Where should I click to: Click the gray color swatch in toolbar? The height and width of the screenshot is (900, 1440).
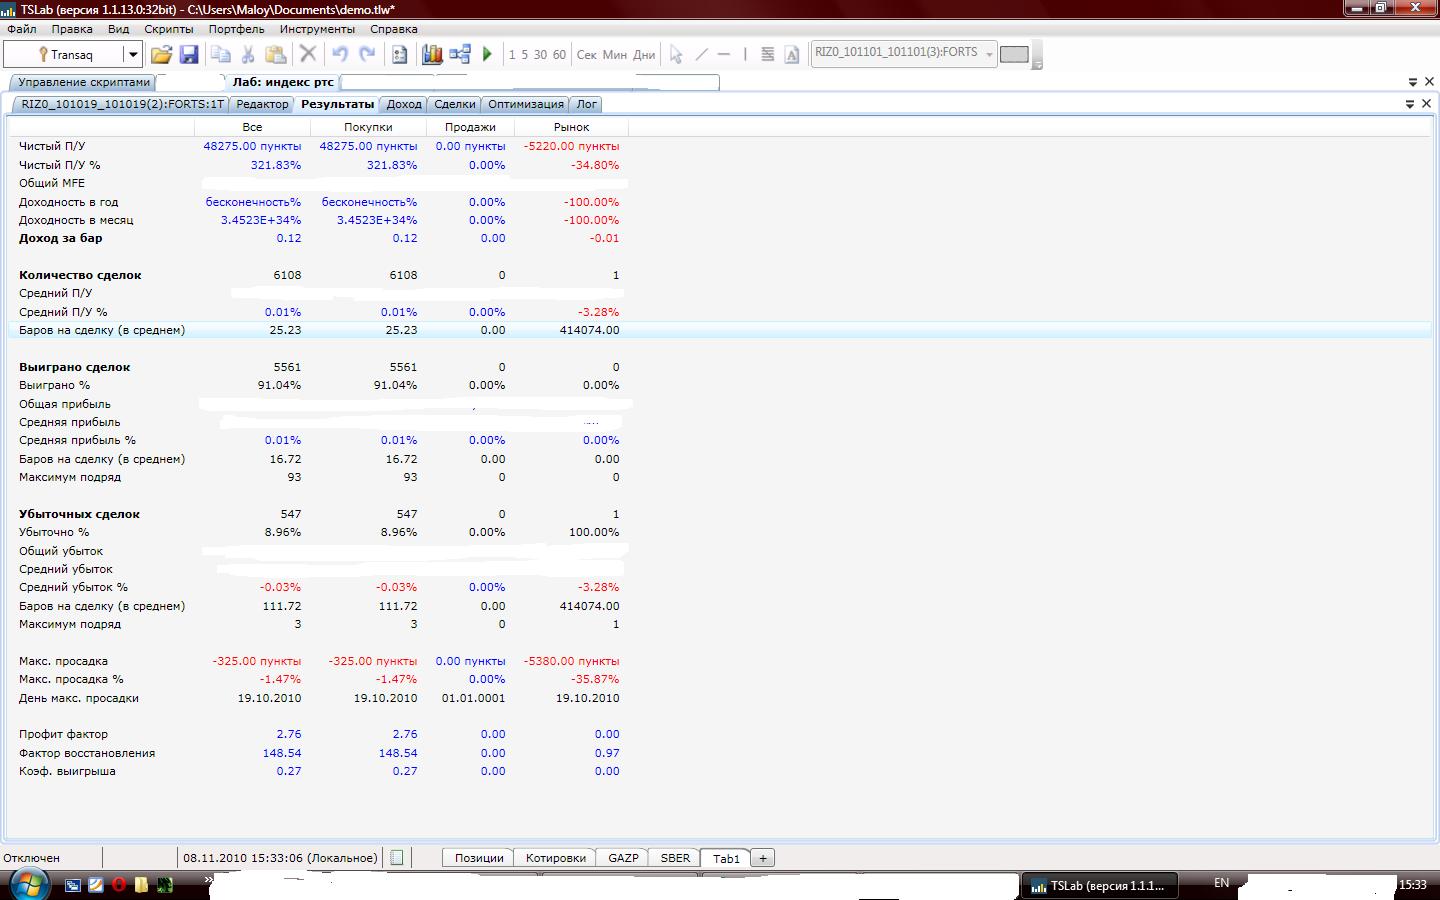coord(1014,54)
